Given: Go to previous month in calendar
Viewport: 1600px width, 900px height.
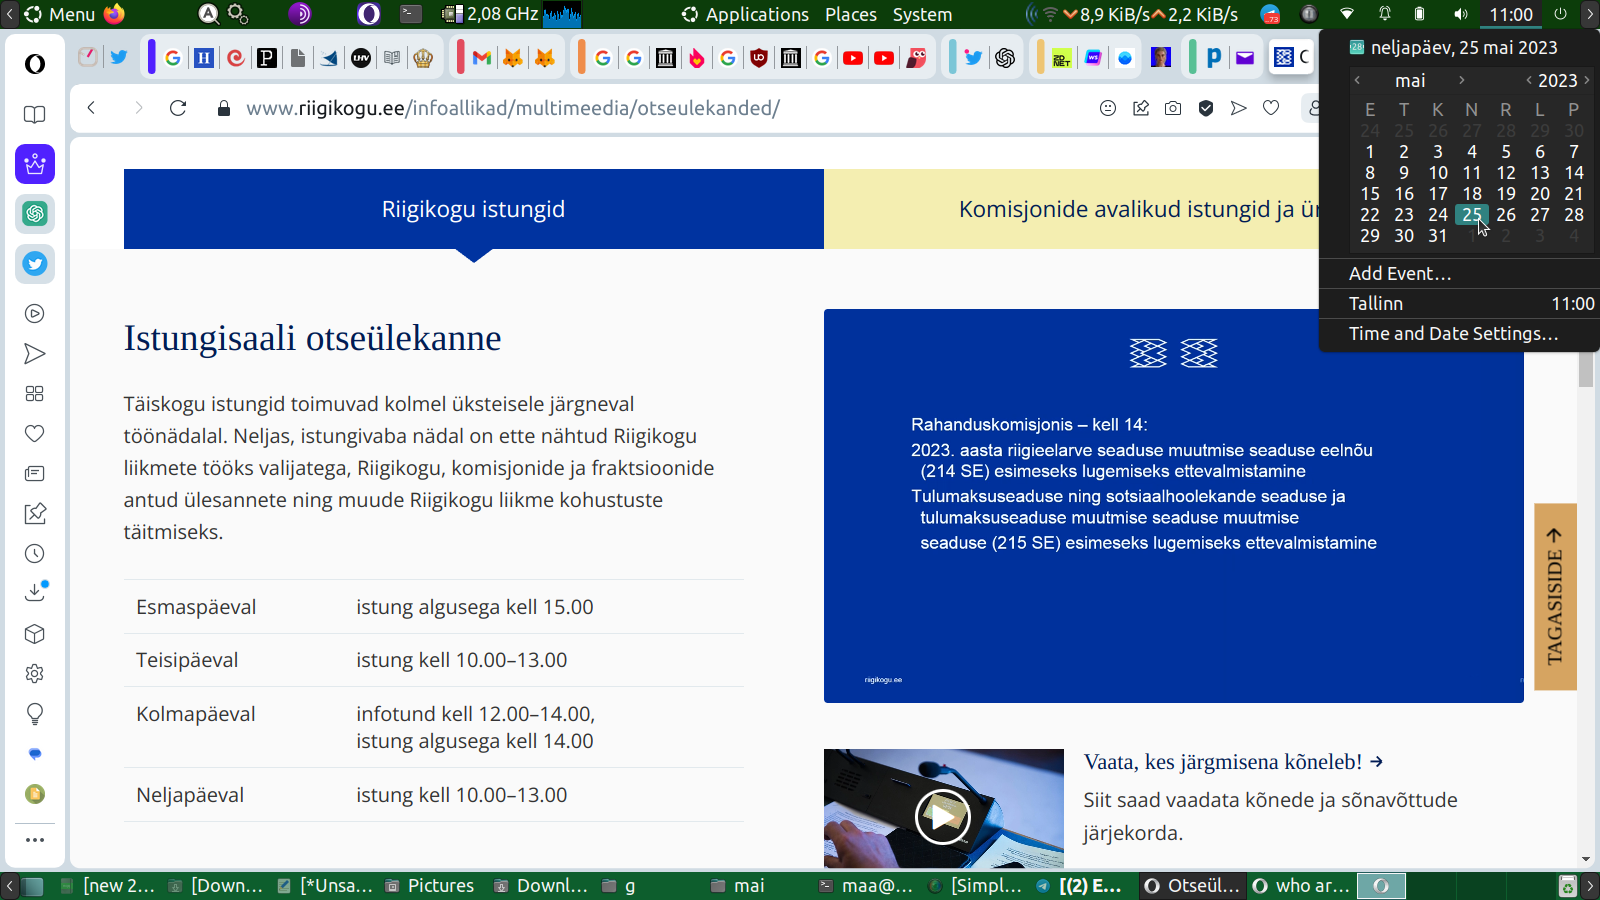Looking at the screenshot, I should tap(1357, 80).
